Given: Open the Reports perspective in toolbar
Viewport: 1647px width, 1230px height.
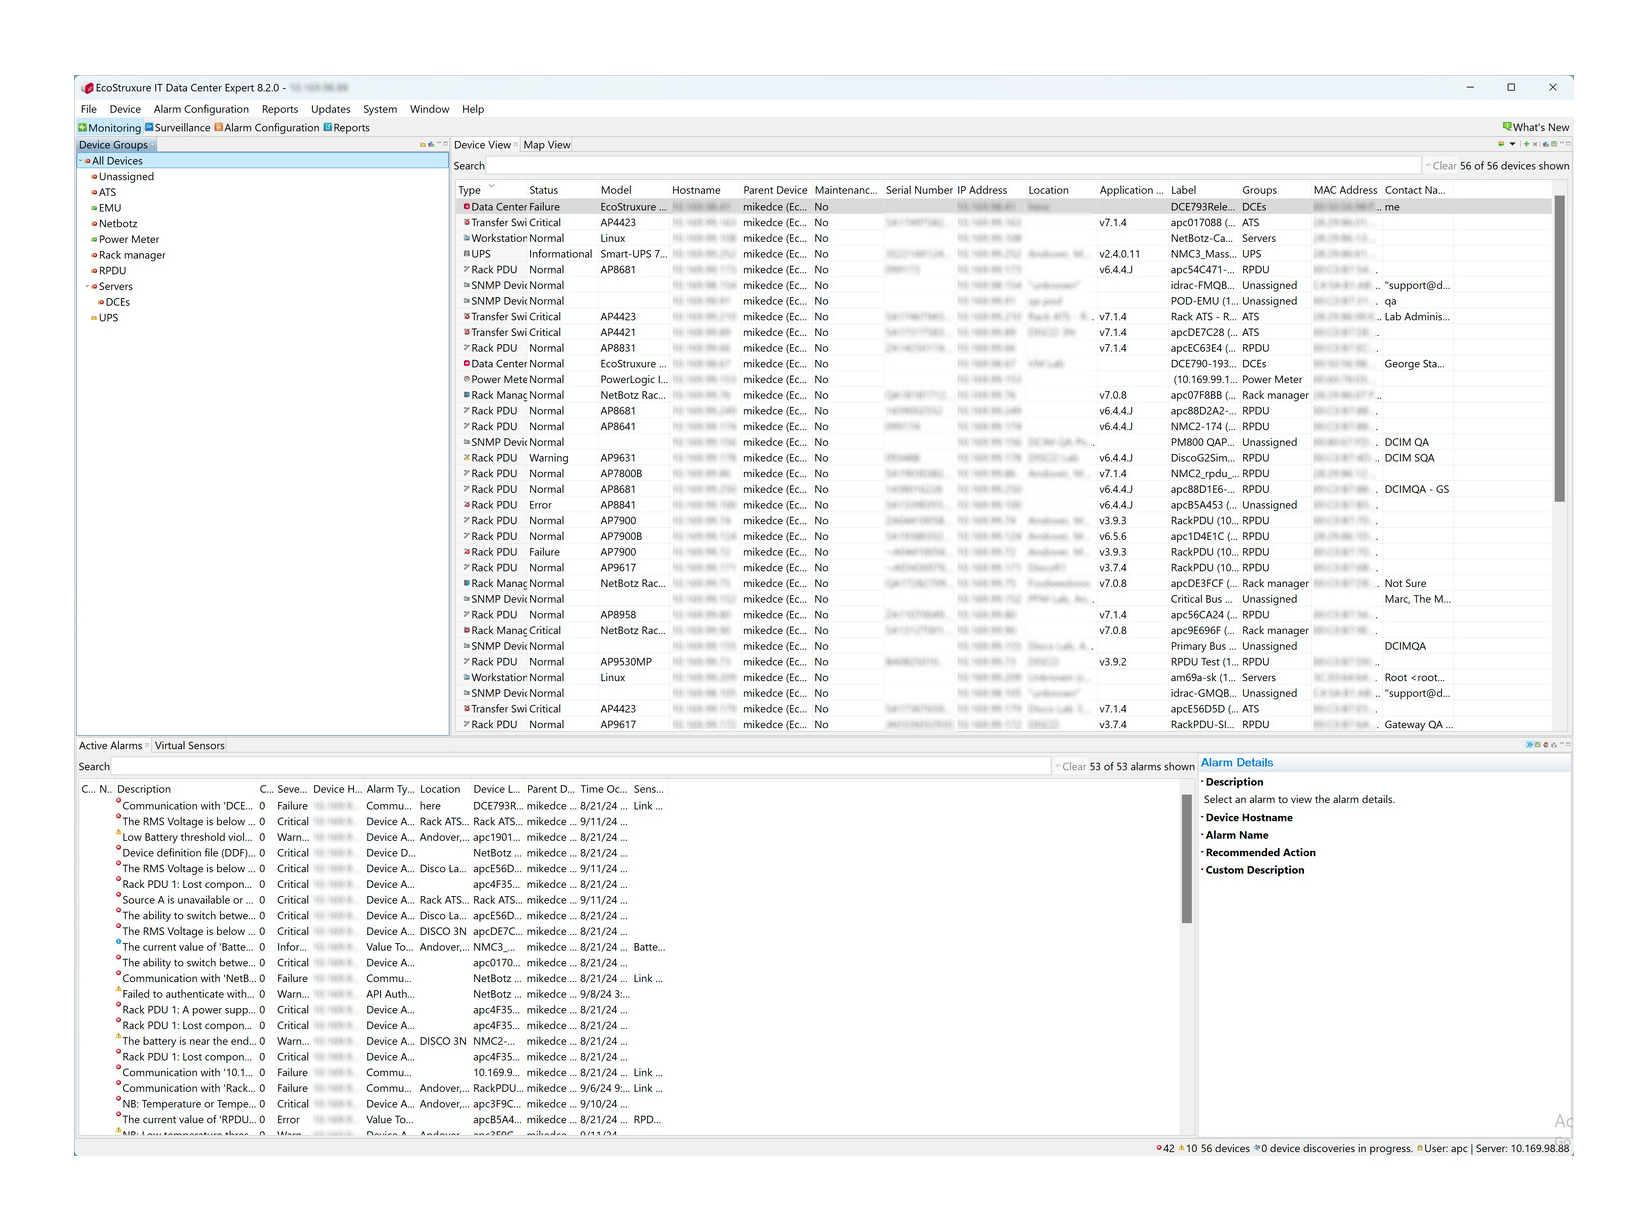Looking at the screenshot, I should point(346,127).
